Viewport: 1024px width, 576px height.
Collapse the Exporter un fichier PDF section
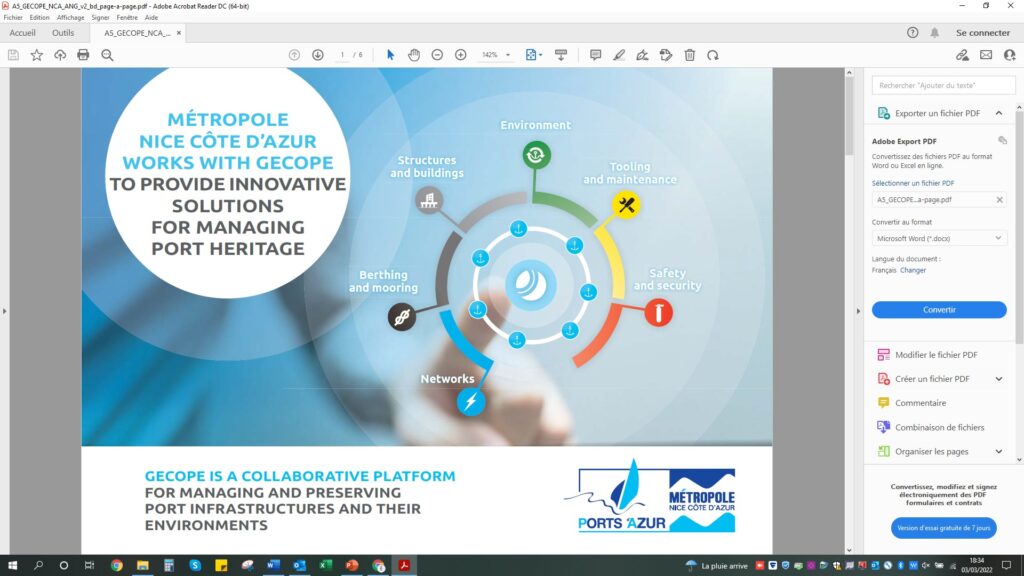(999, 113)
